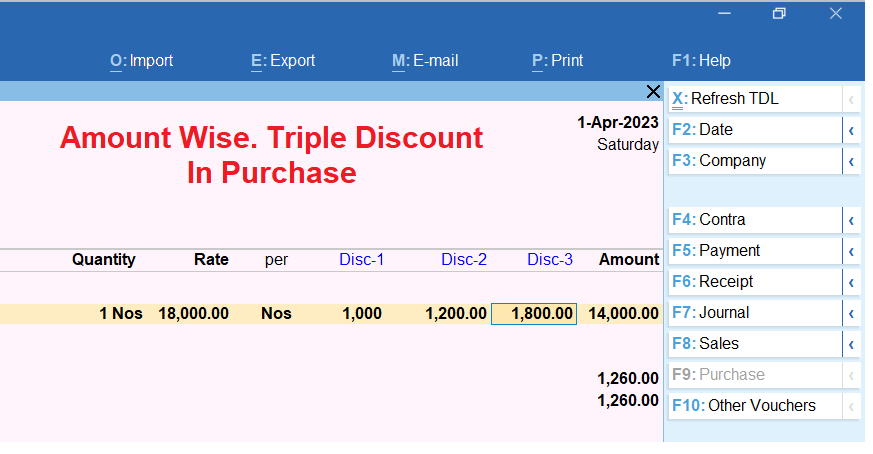The width and height of the screenshot is (873, 454).
Task: Close the voucher screen with the black X
Action: [653, 92]
